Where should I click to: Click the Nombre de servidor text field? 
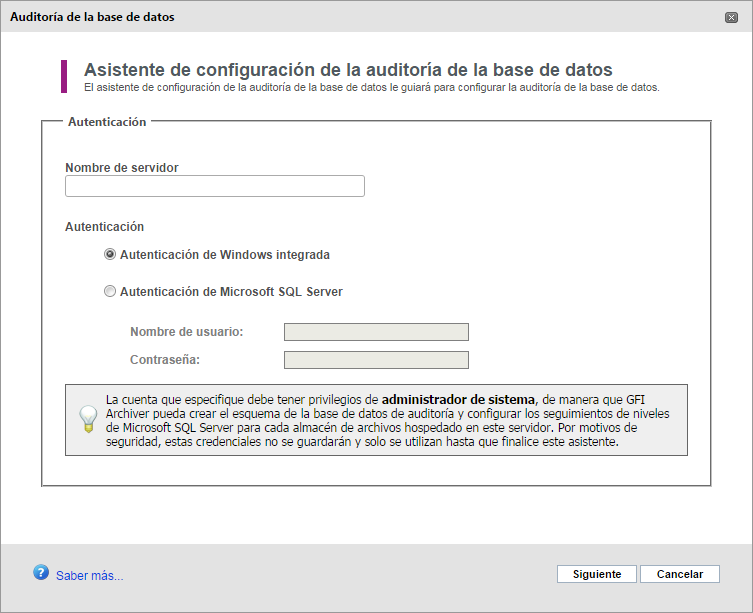point(214,186)
